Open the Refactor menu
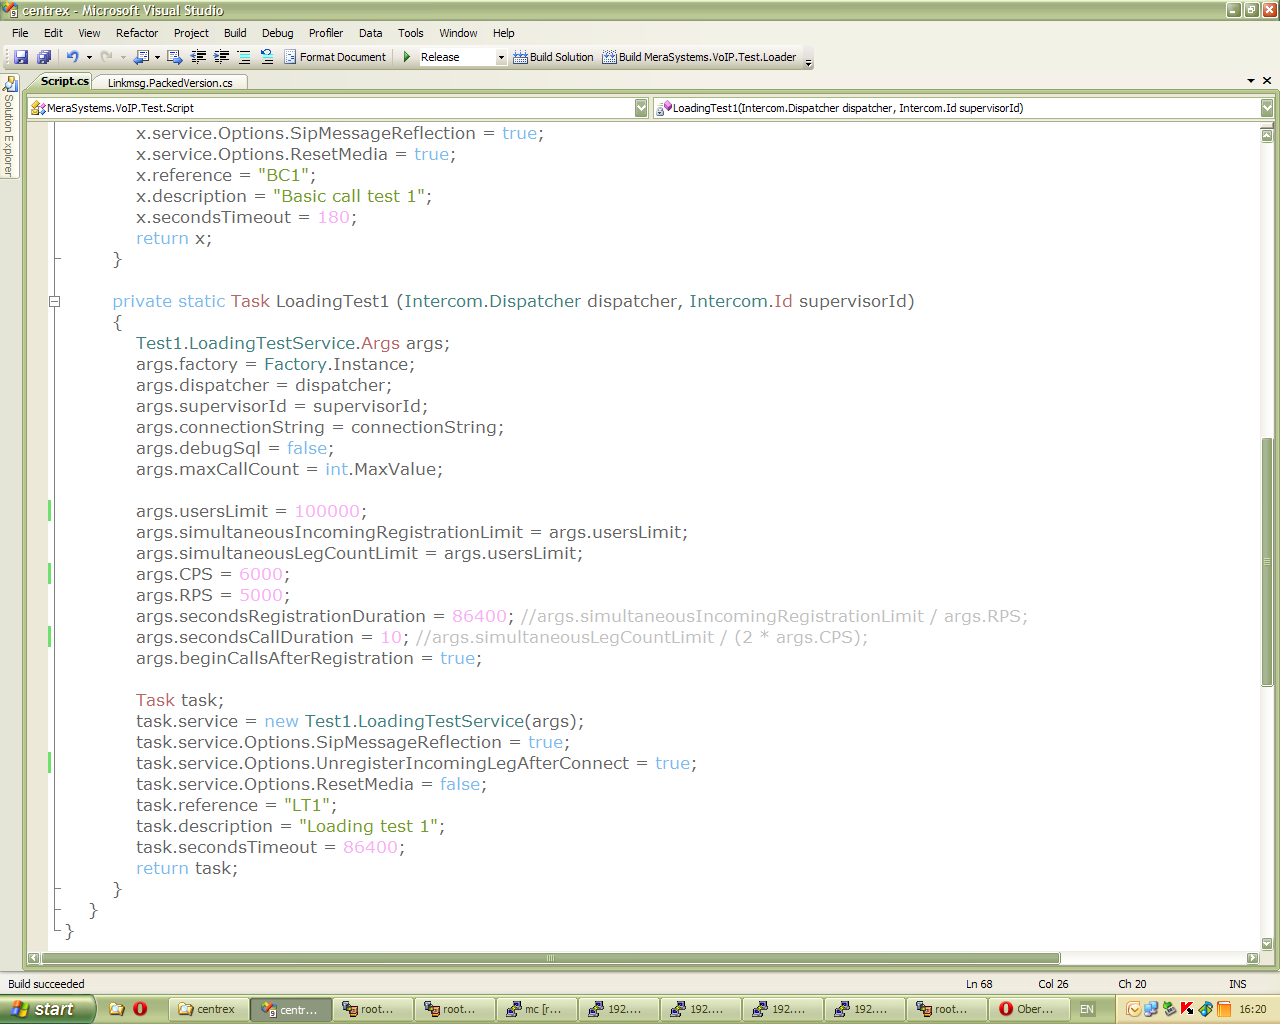Screen dimensions: 1280x1024 137,33
